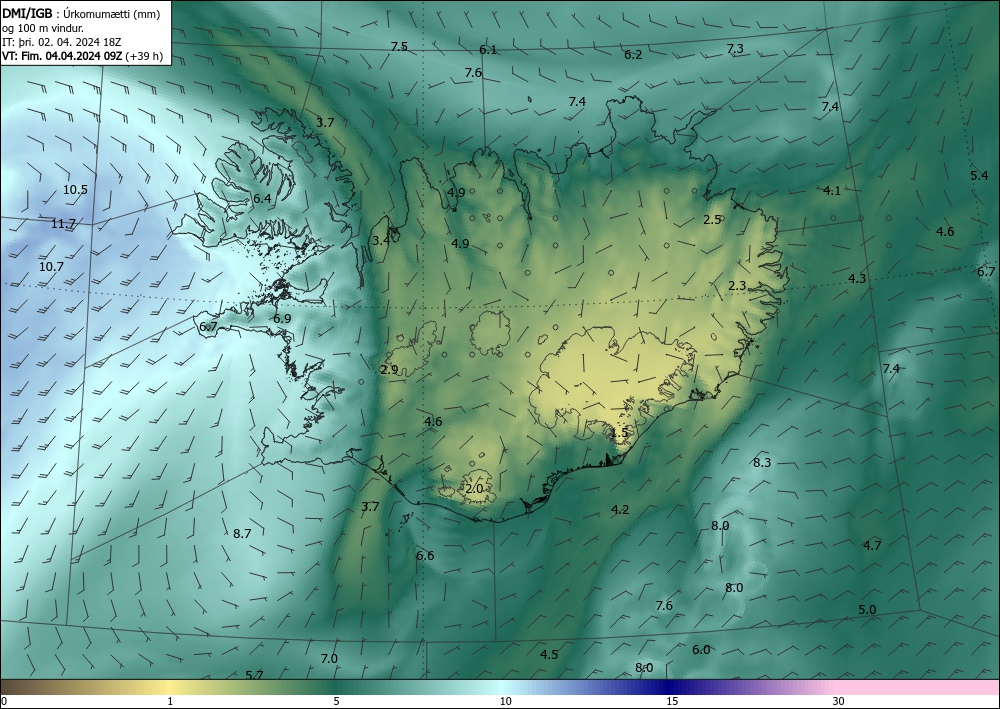Click the map value 6.6

[425, 555]
